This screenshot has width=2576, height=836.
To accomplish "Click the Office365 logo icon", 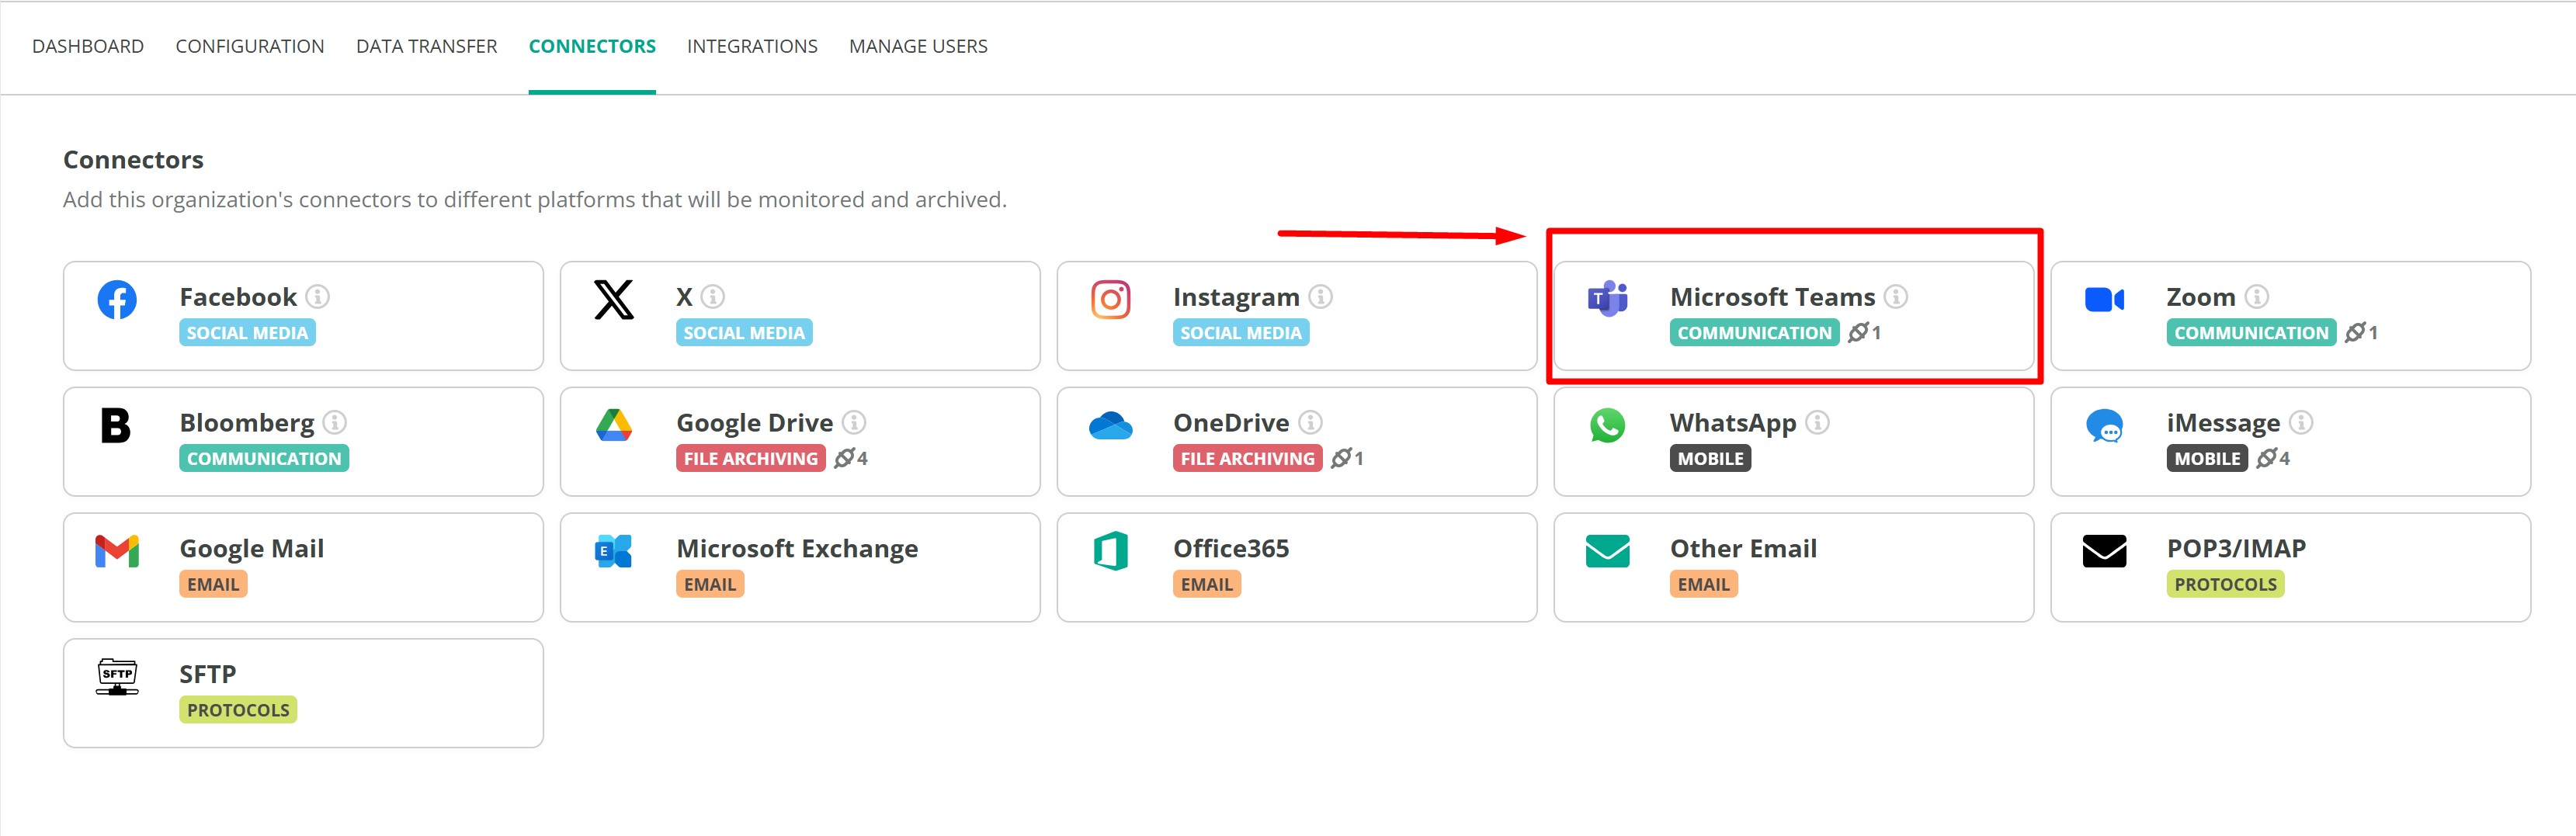I will tap(1110, 551).
